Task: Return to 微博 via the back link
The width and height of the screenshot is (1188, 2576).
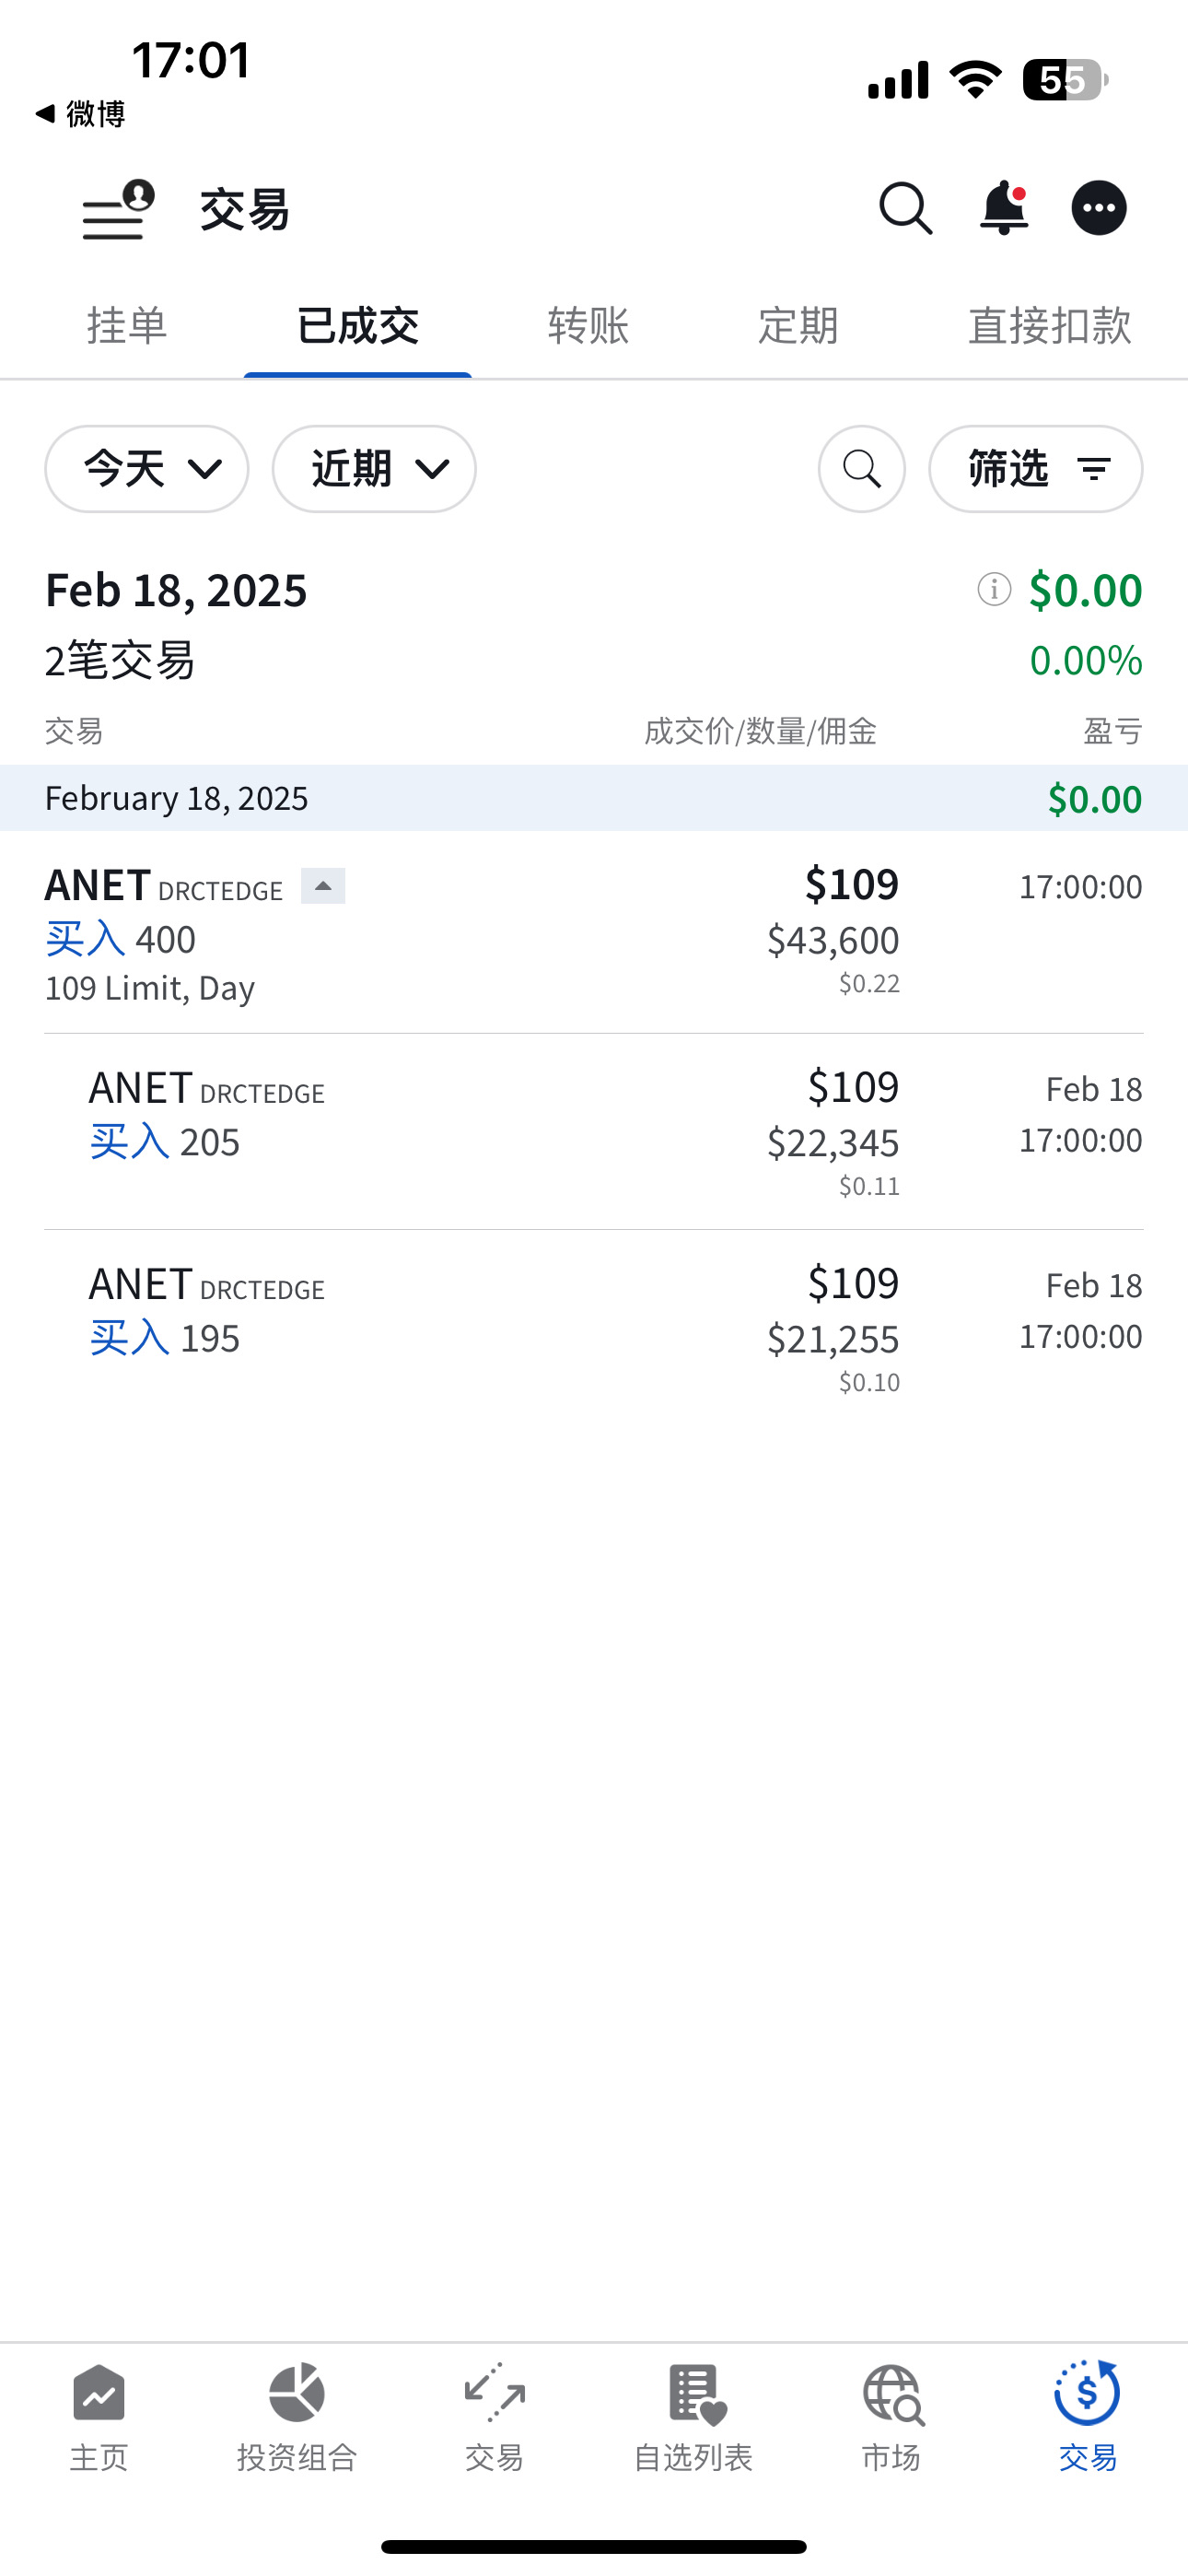Action: tap(80, 114)
